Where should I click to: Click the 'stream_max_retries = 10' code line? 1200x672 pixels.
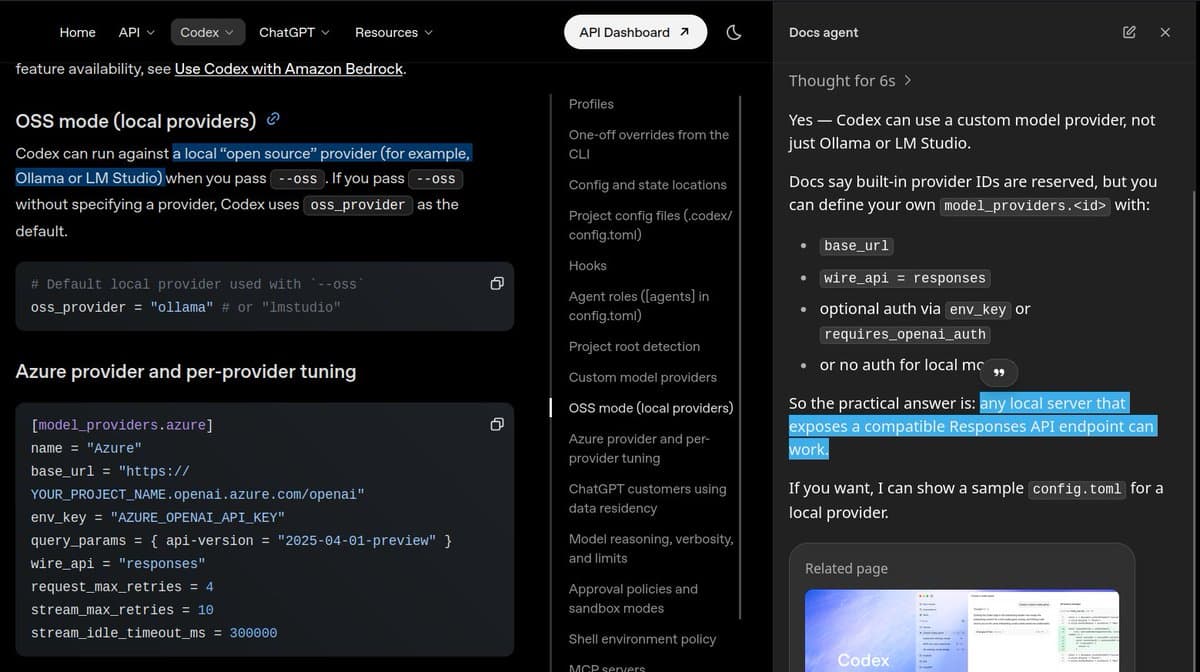point(122,610)
